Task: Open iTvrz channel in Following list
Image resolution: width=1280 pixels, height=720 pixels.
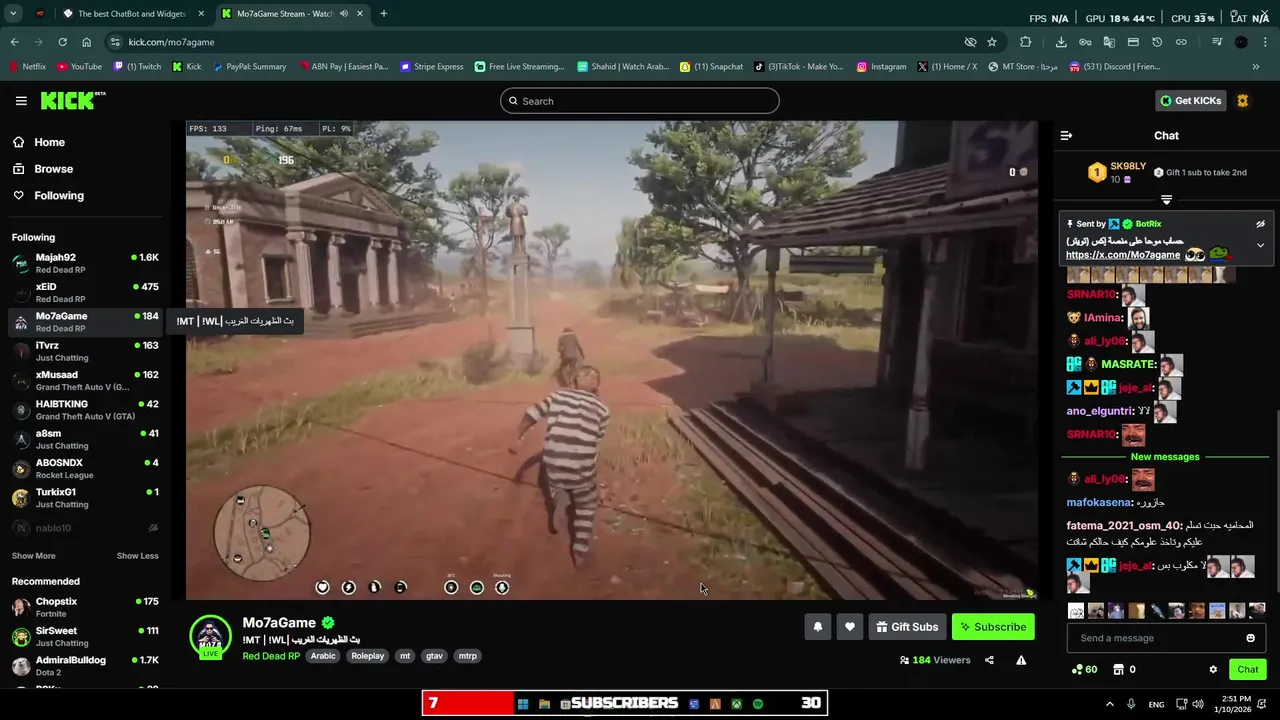Action: pos(85,351)
